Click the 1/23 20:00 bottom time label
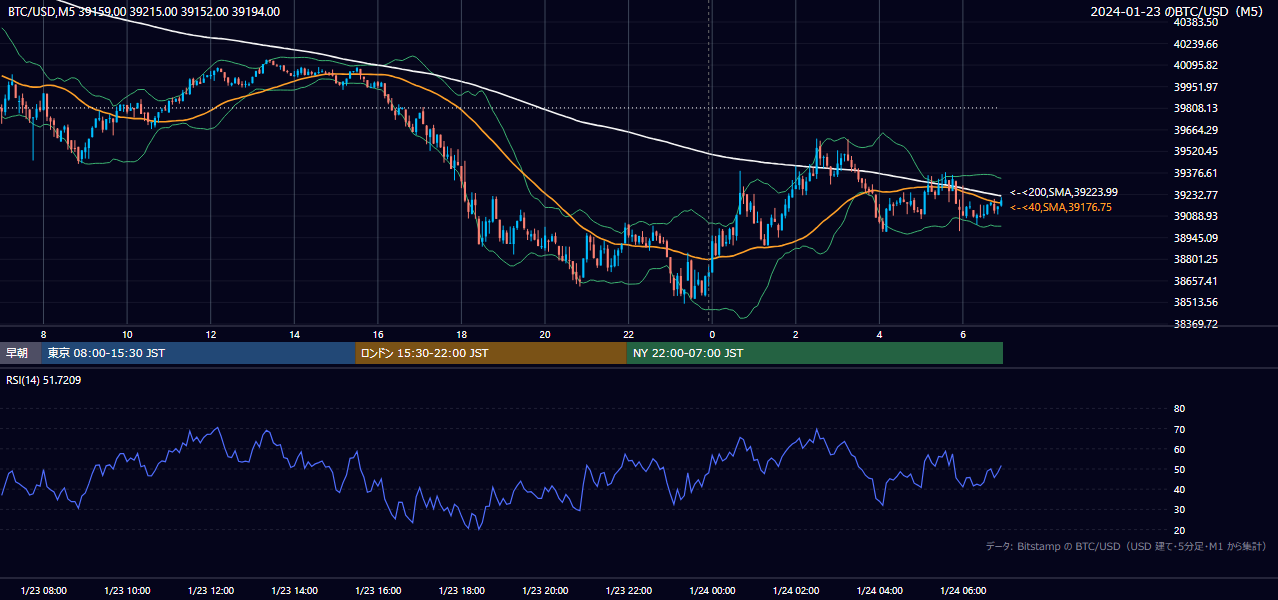 [545, 591]
